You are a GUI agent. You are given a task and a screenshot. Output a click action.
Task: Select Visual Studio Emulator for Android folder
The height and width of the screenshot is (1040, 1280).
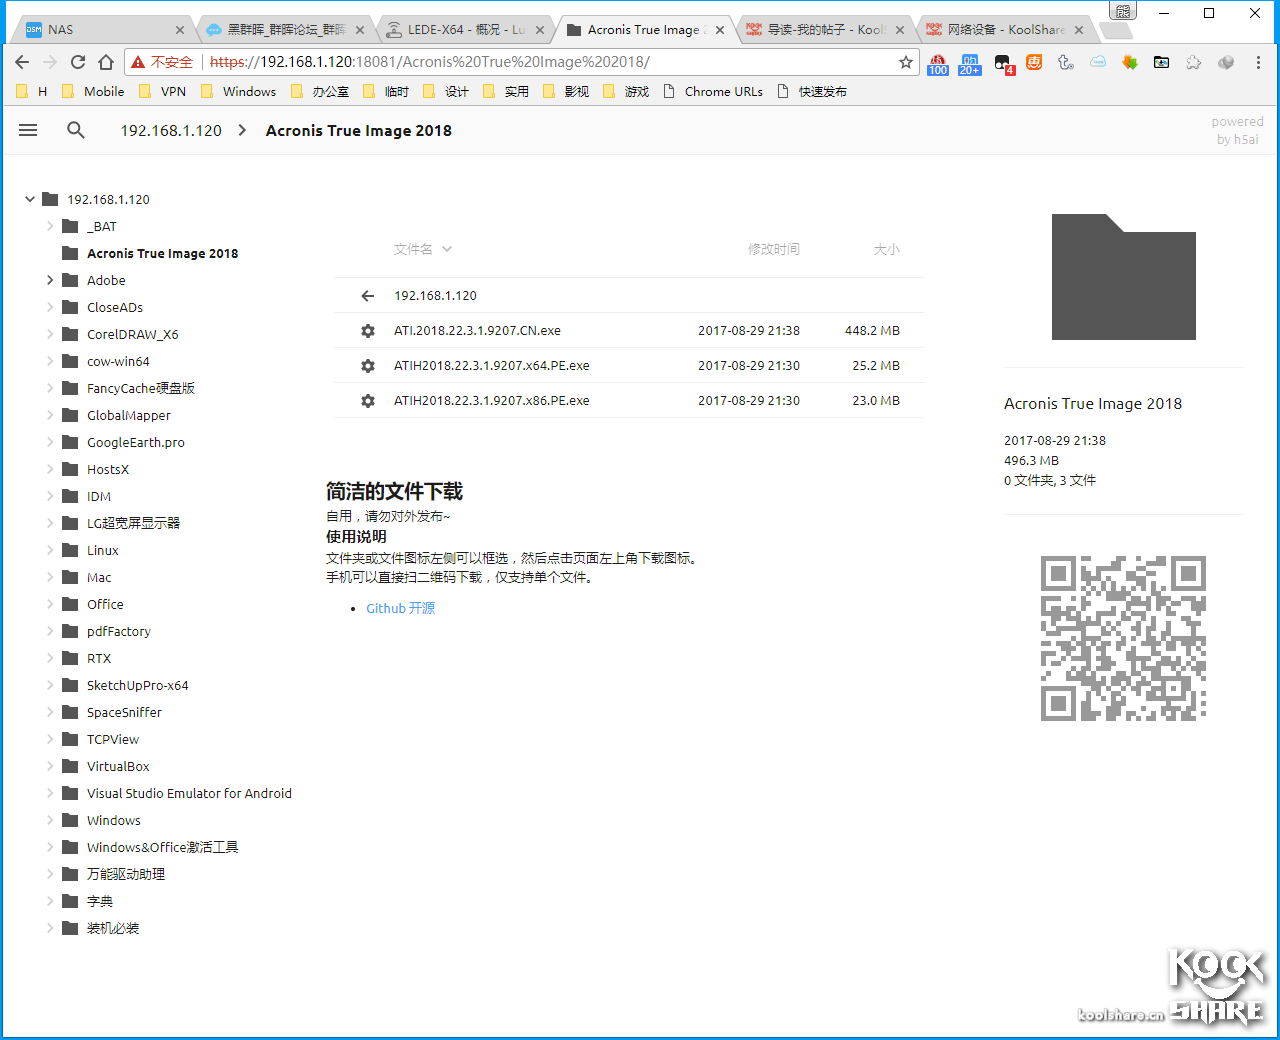pyautogui.click(x=189, y=793)
